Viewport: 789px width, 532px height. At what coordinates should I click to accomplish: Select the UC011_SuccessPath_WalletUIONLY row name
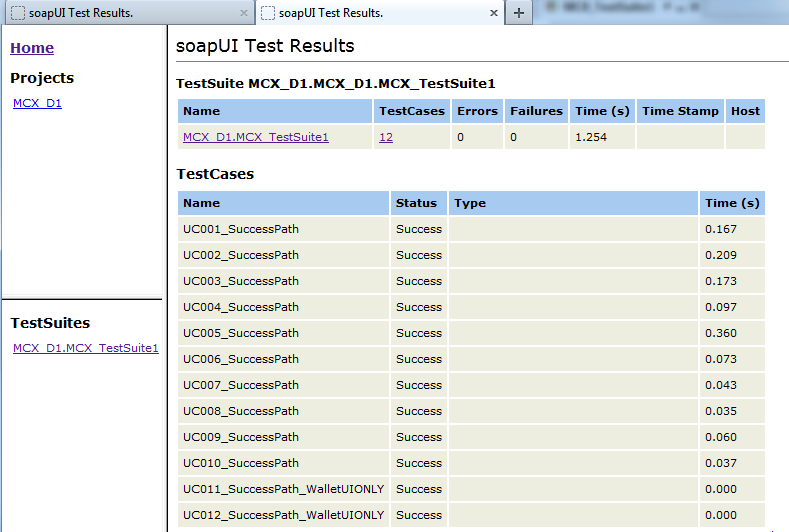pyautogui.click(x=283, y=489)
